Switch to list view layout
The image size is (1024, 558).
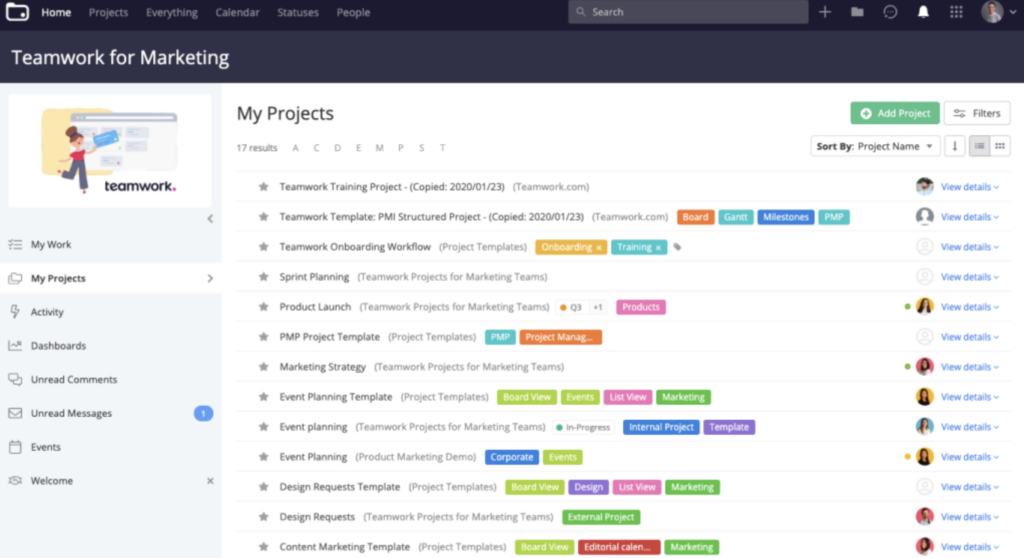pos(980,146)
